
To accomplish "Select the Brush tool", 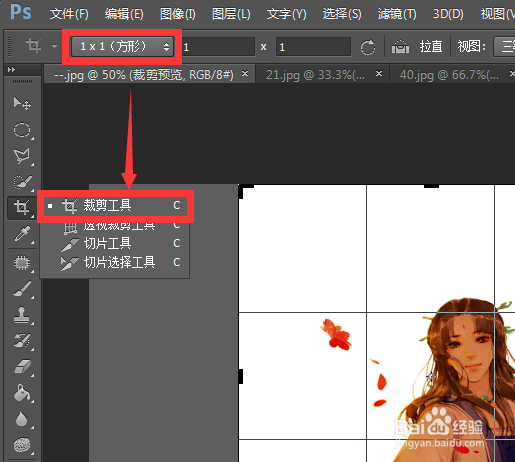I will point(22,289).
